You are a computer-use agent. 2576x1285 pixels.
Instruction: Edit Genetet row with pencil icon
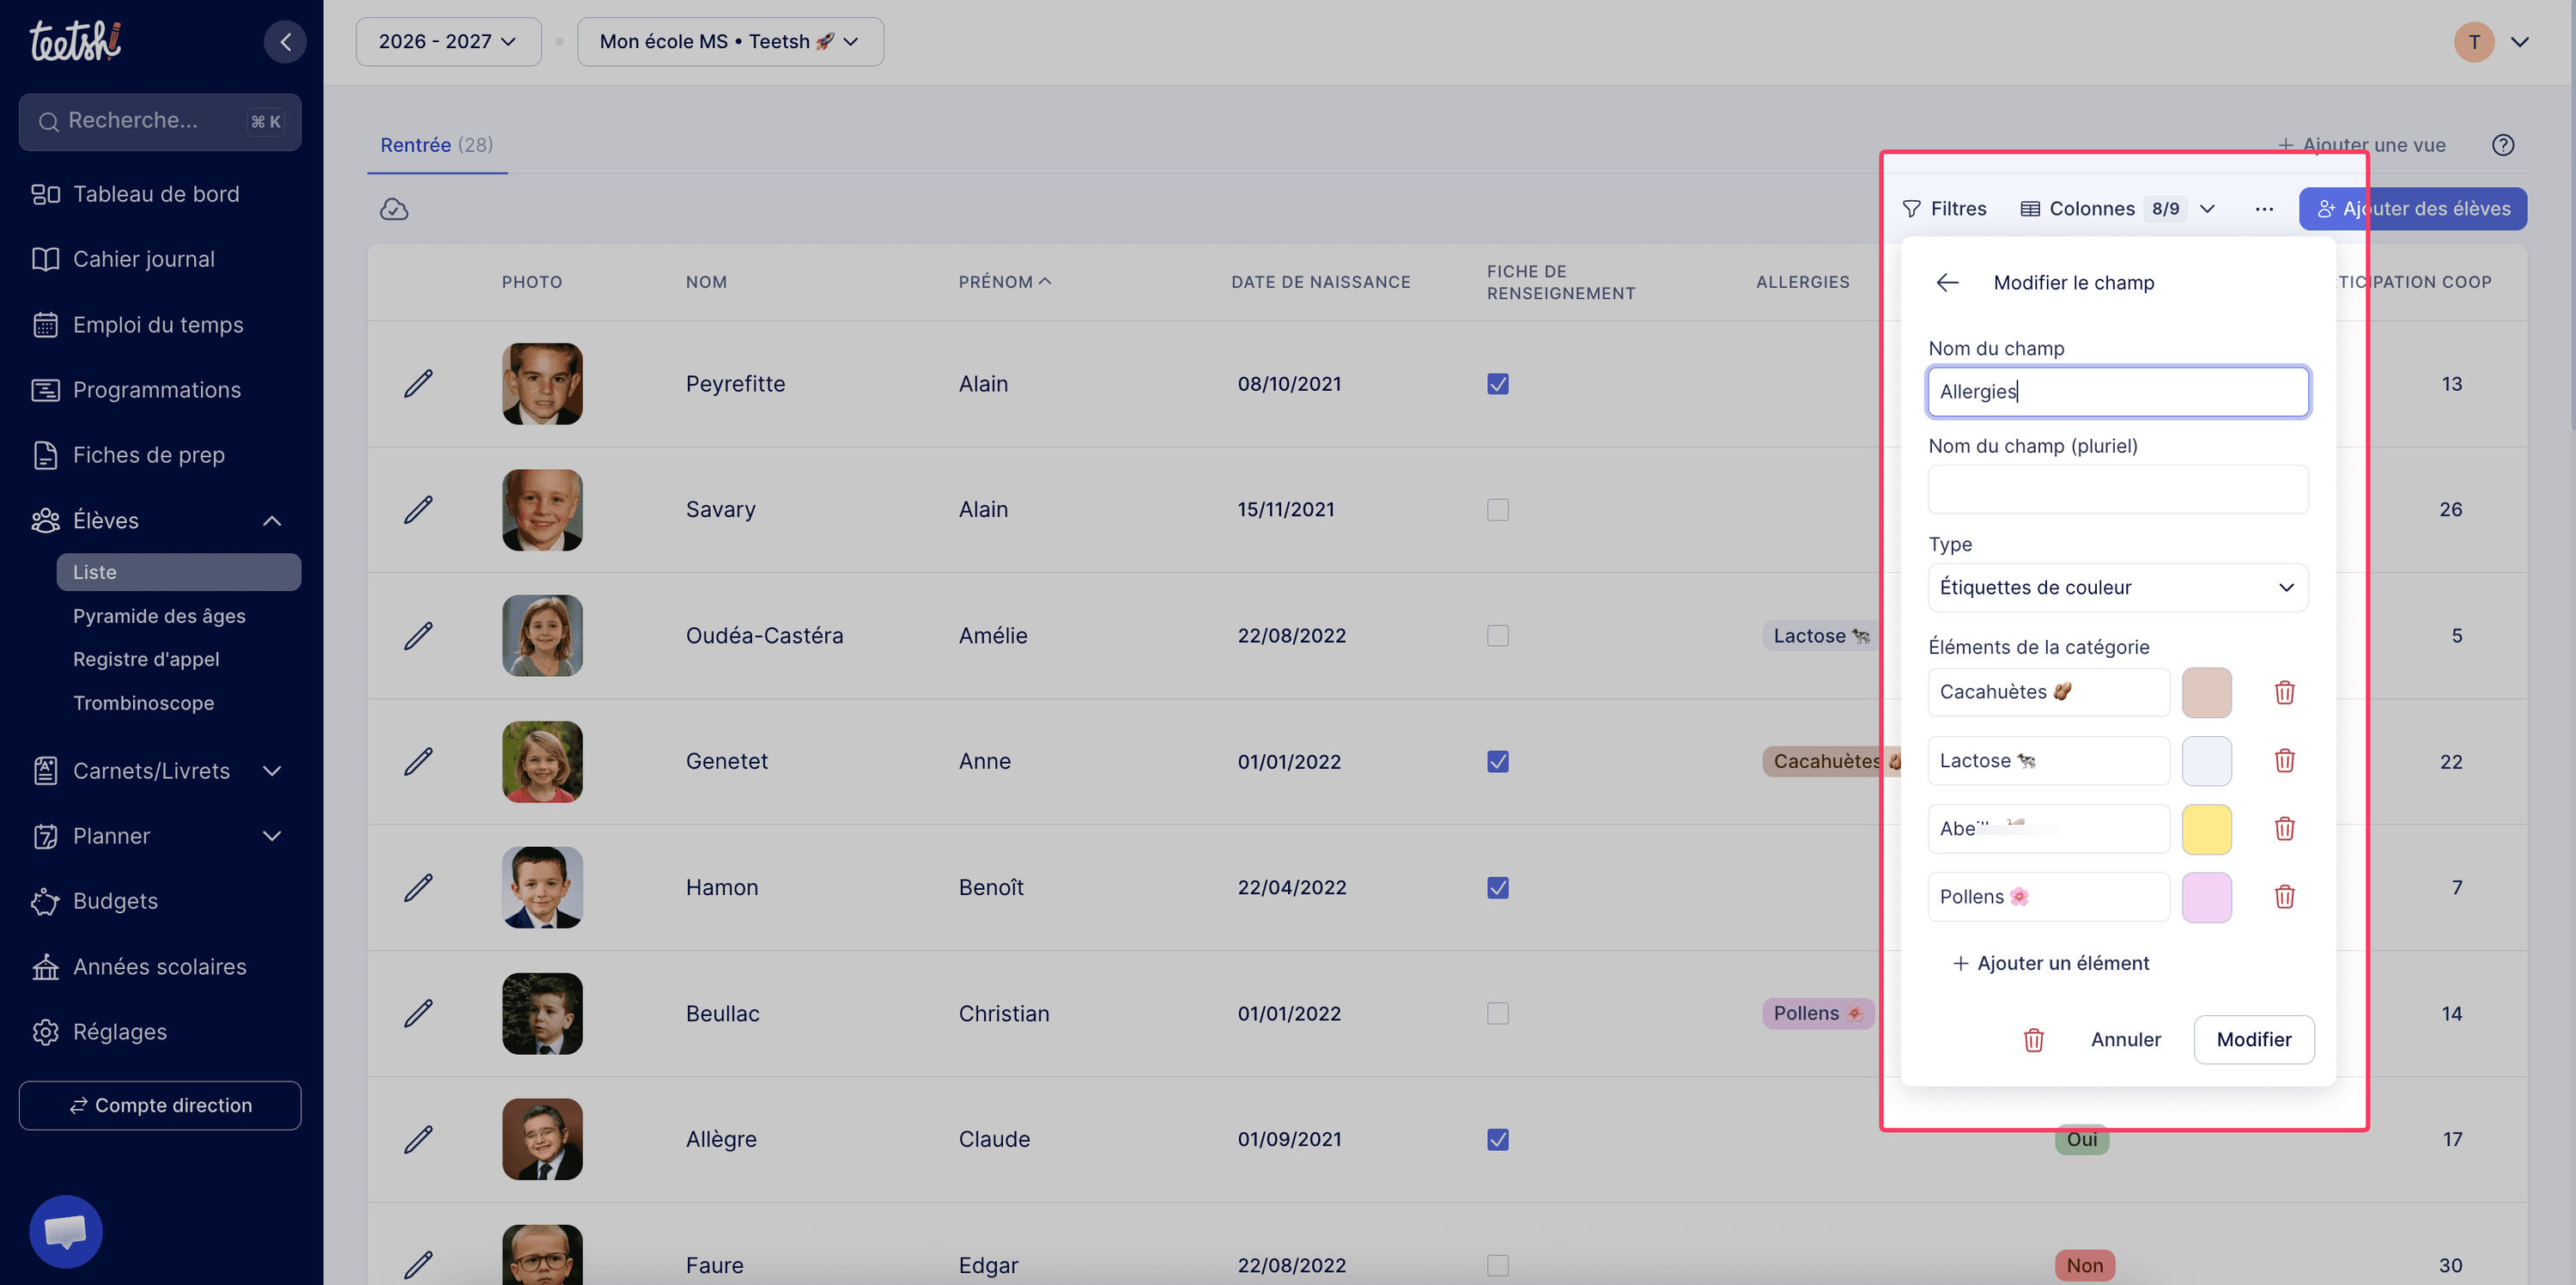[x=418, y=762]
